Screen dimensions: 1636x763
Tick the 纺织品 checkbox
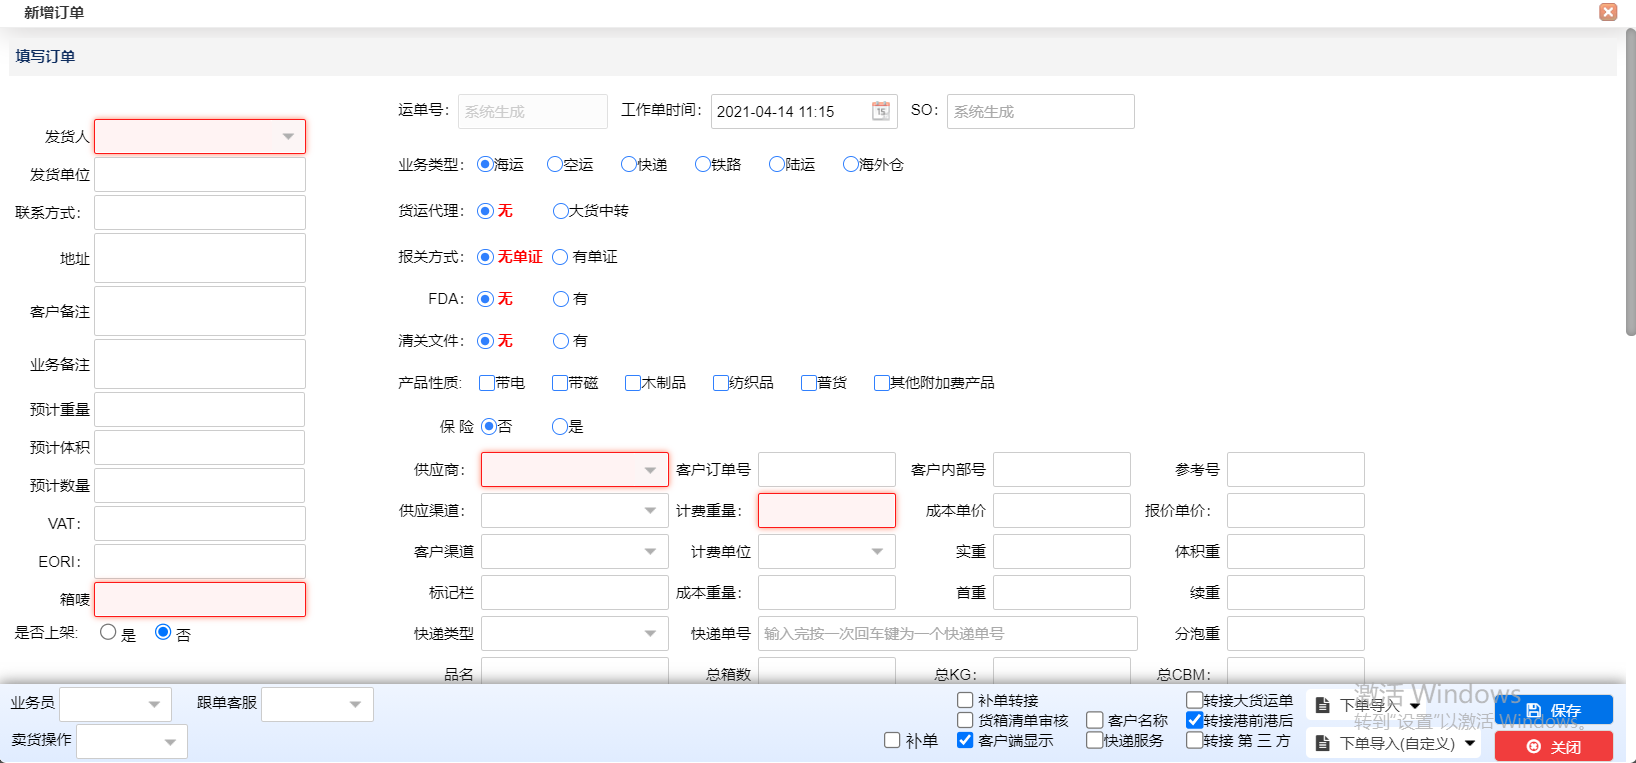[721, 383]
